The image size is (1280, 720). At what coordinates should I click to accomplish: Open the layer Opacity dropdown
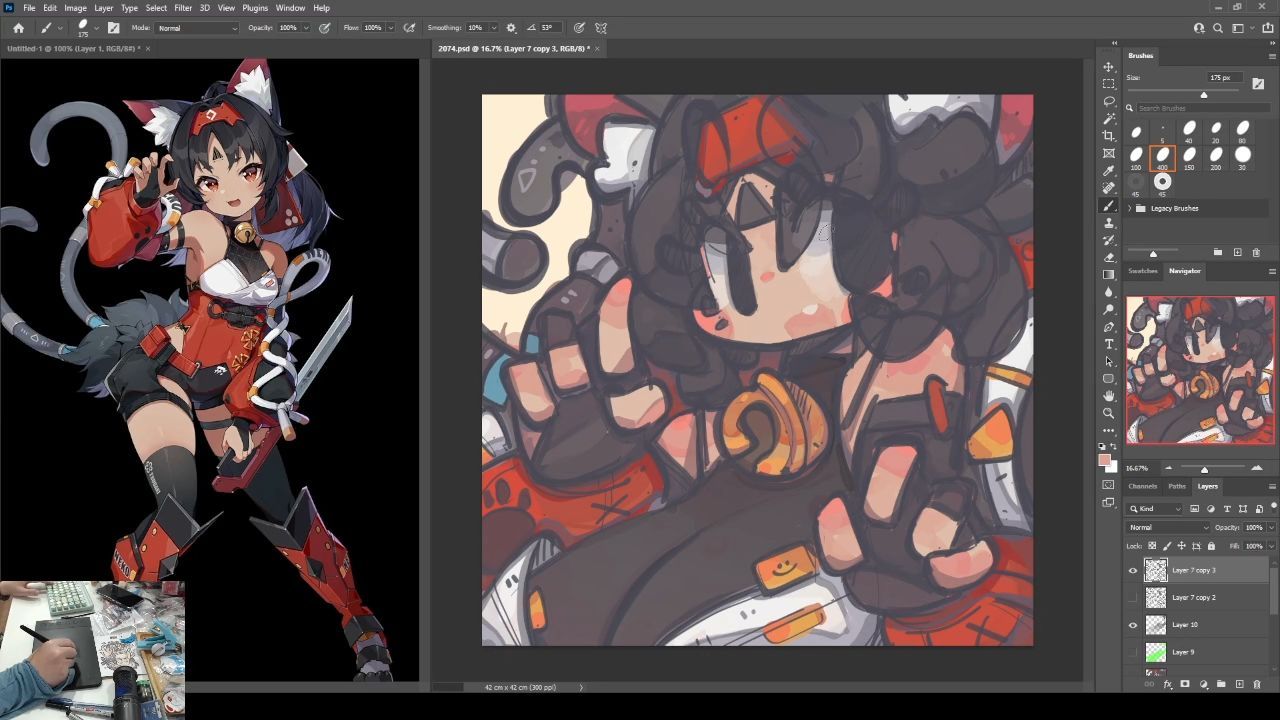1271,527
